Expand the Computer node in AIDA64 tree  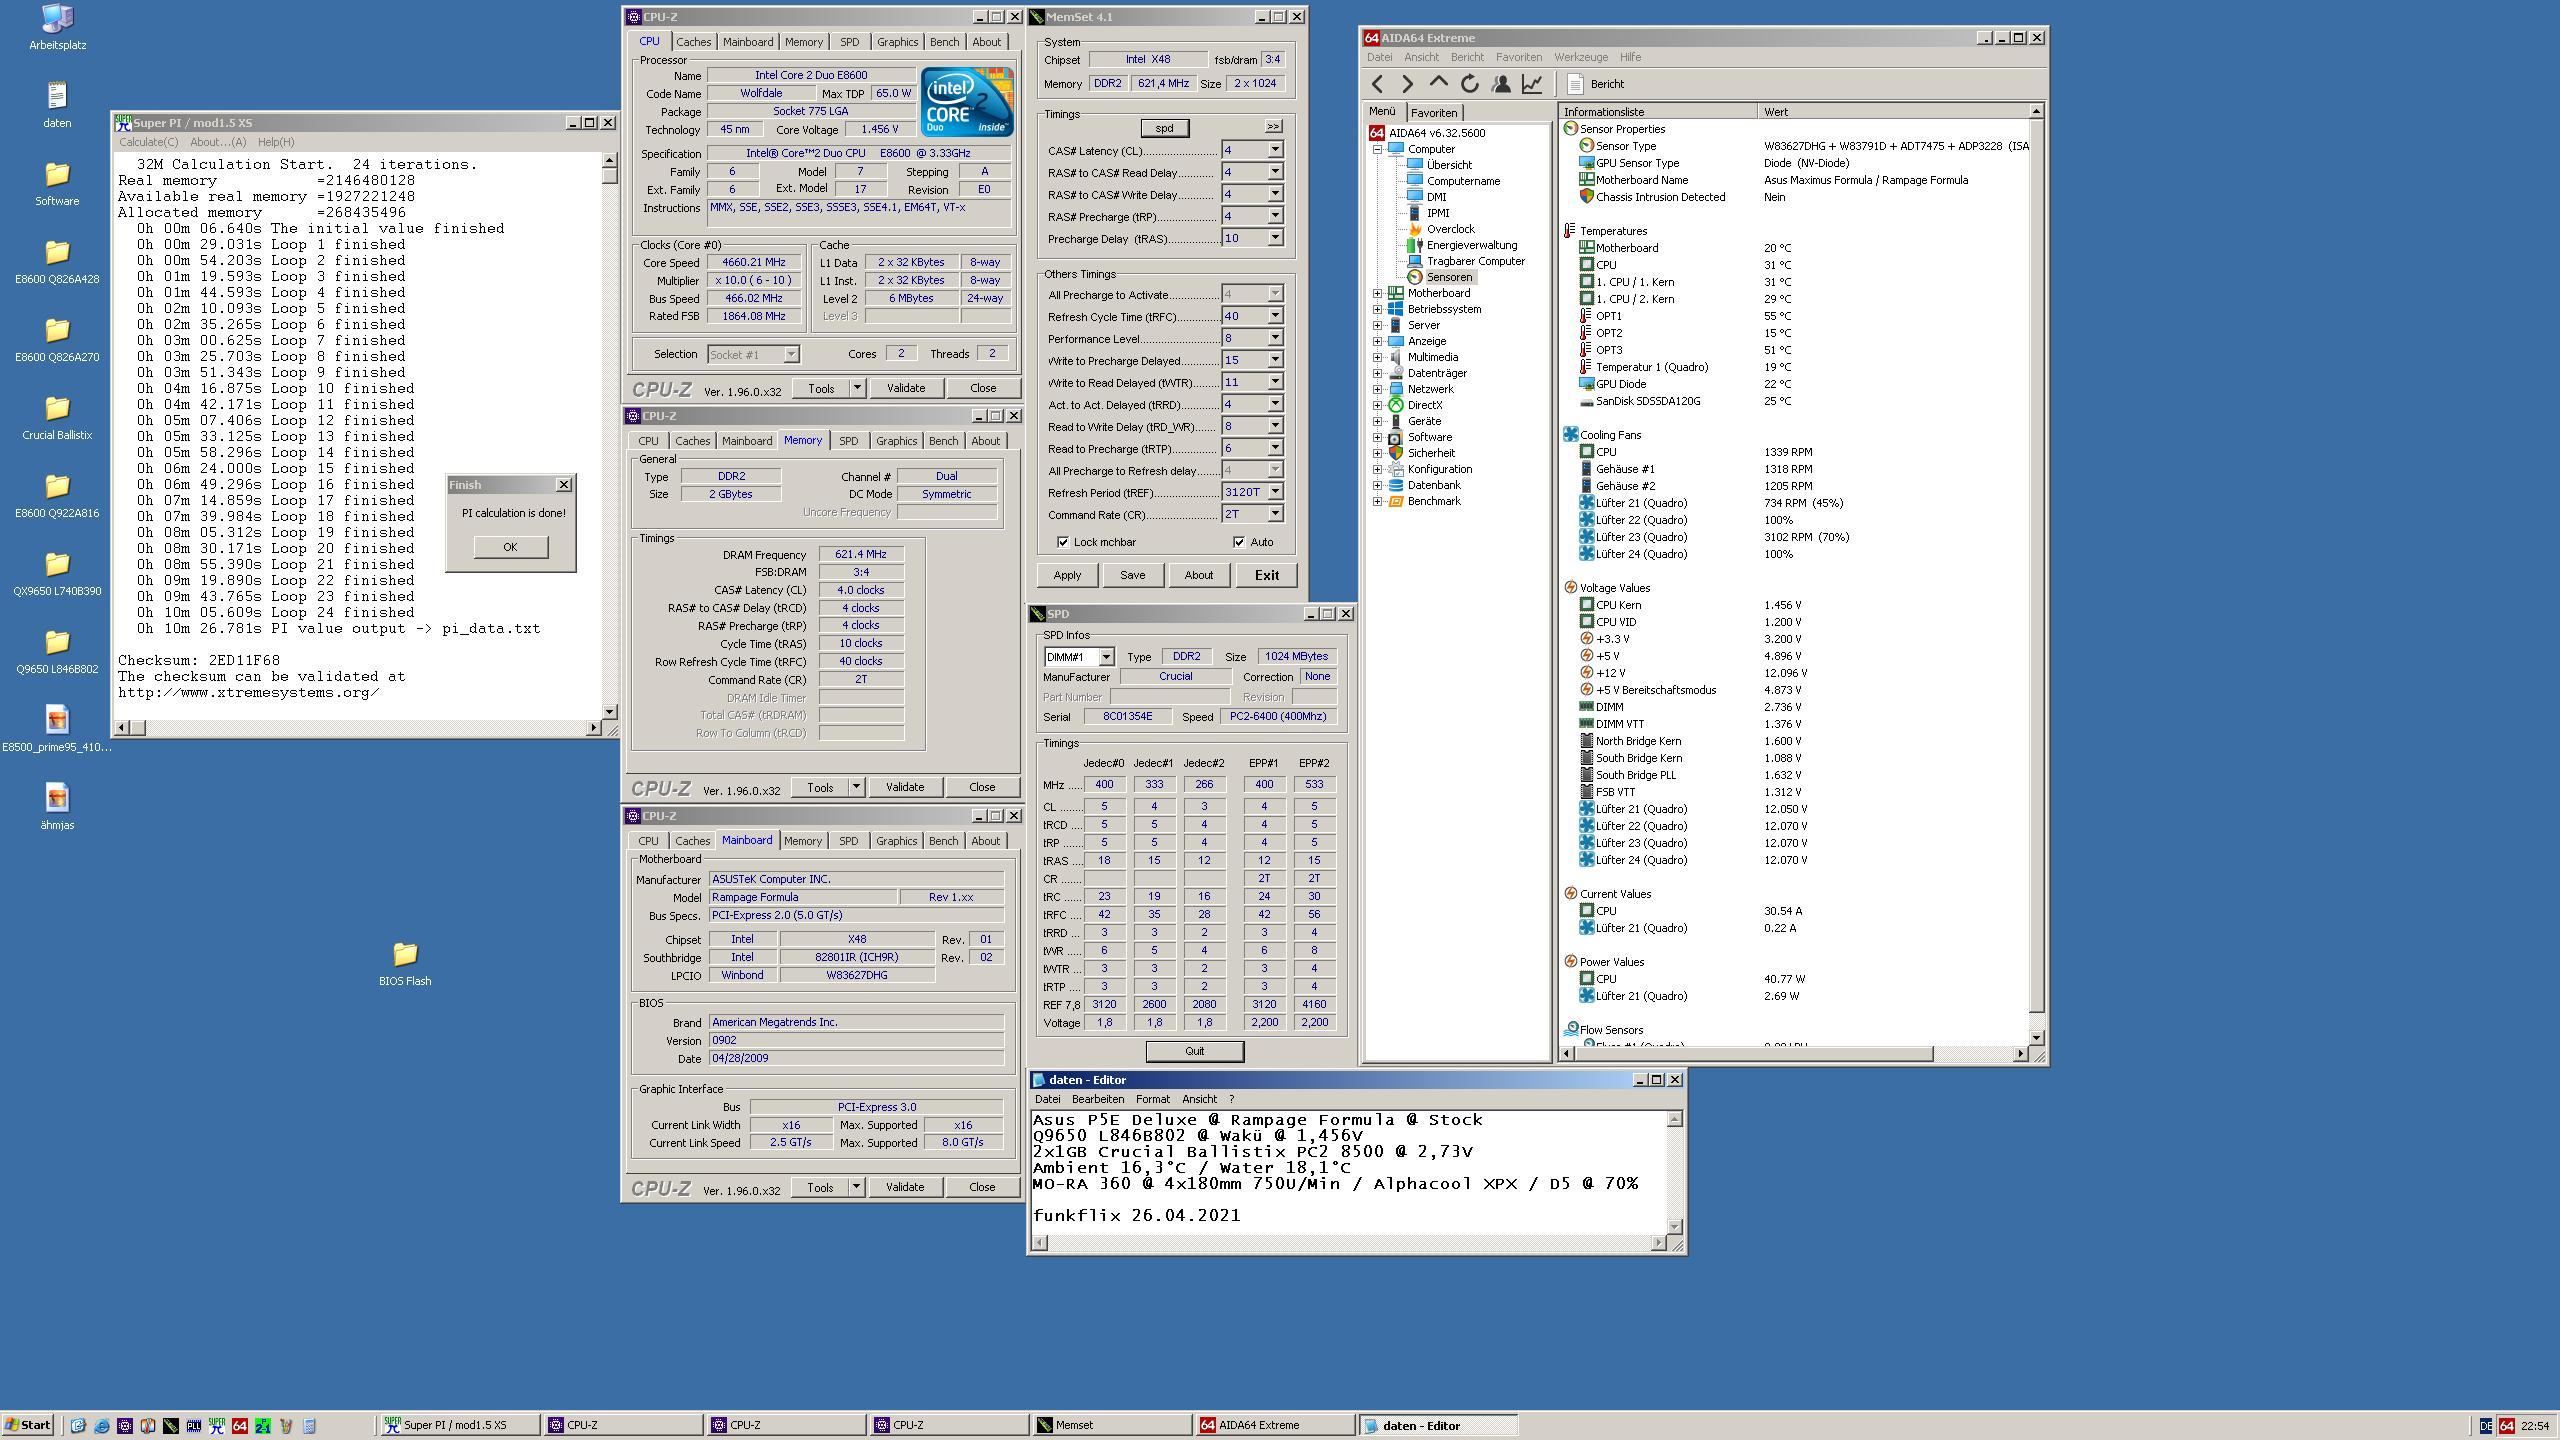point(1377,148)
